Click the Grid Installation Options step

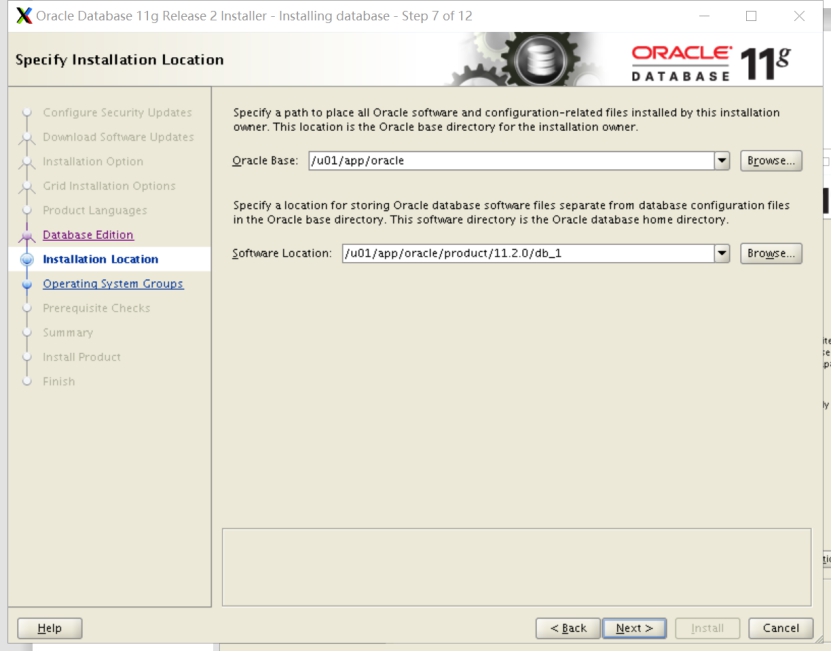(x=109, y=186)
